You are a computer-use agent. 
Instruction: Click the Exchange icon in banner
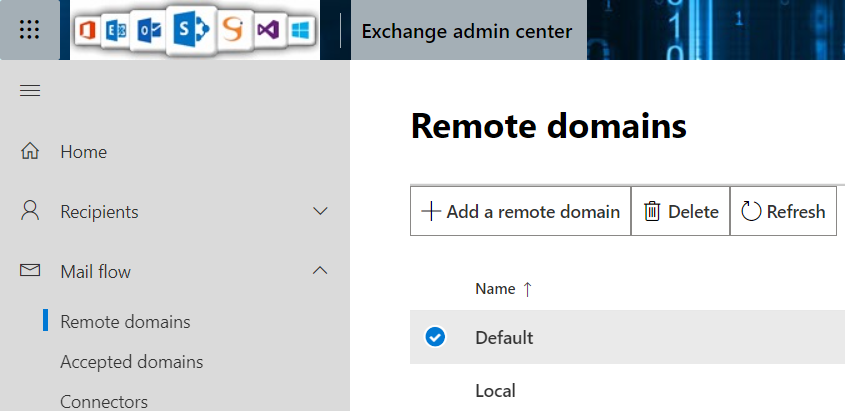pyautogui.click(x=118, y=31)
